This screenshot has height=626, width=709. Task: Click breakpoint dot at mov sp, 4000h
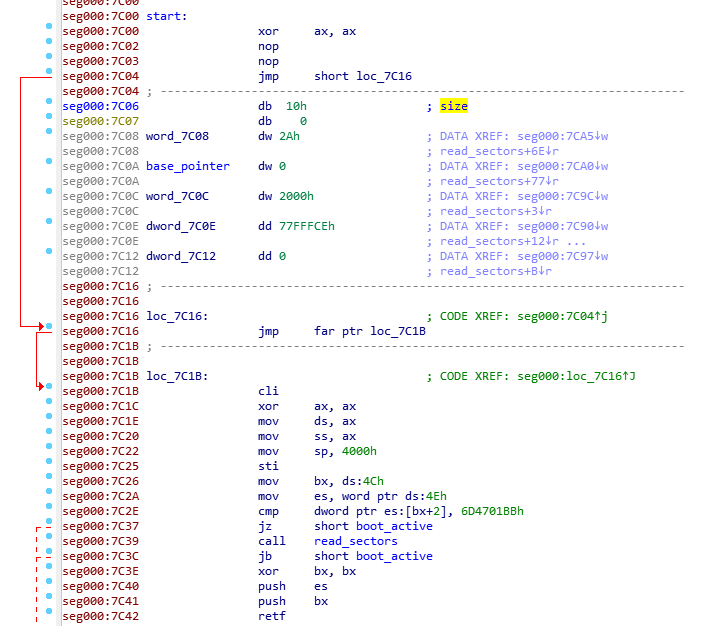[x=49, y=446]
